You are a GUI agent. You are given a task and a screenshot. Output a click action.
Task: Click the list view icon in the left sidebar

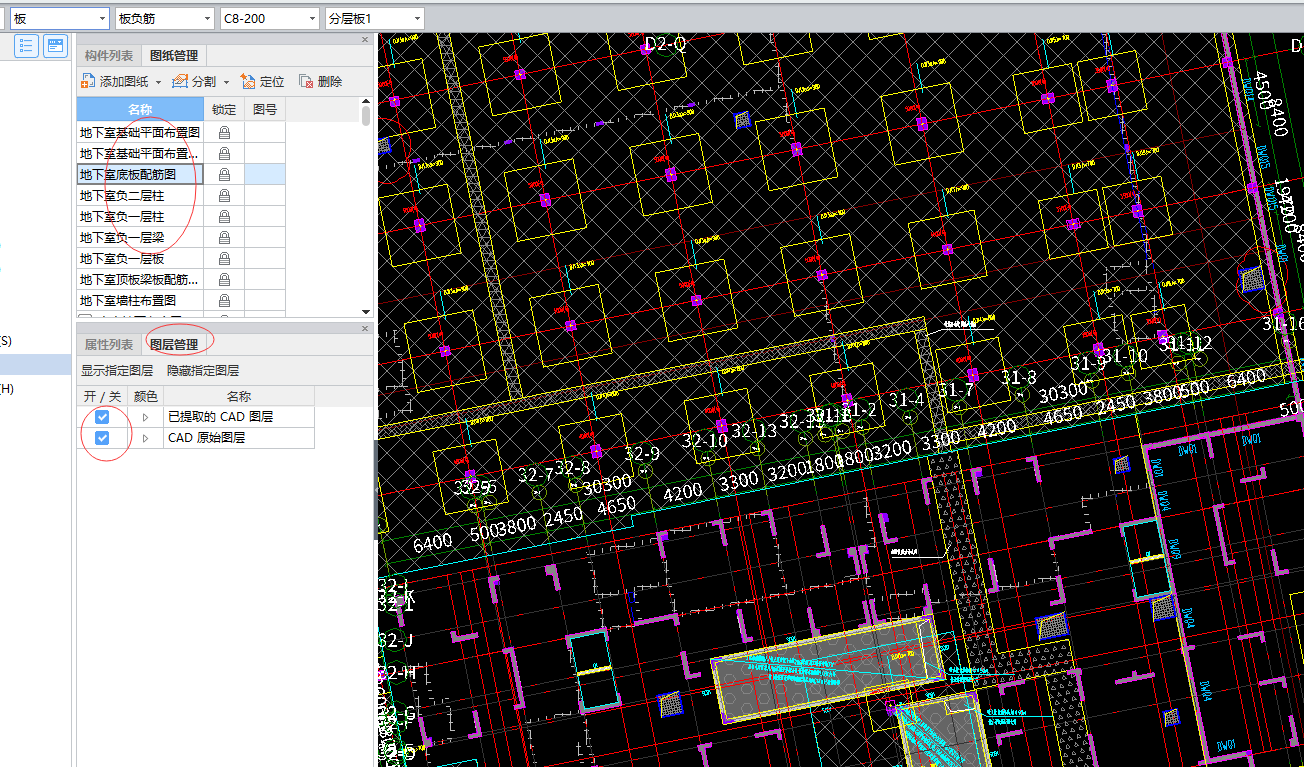(27, 46)
